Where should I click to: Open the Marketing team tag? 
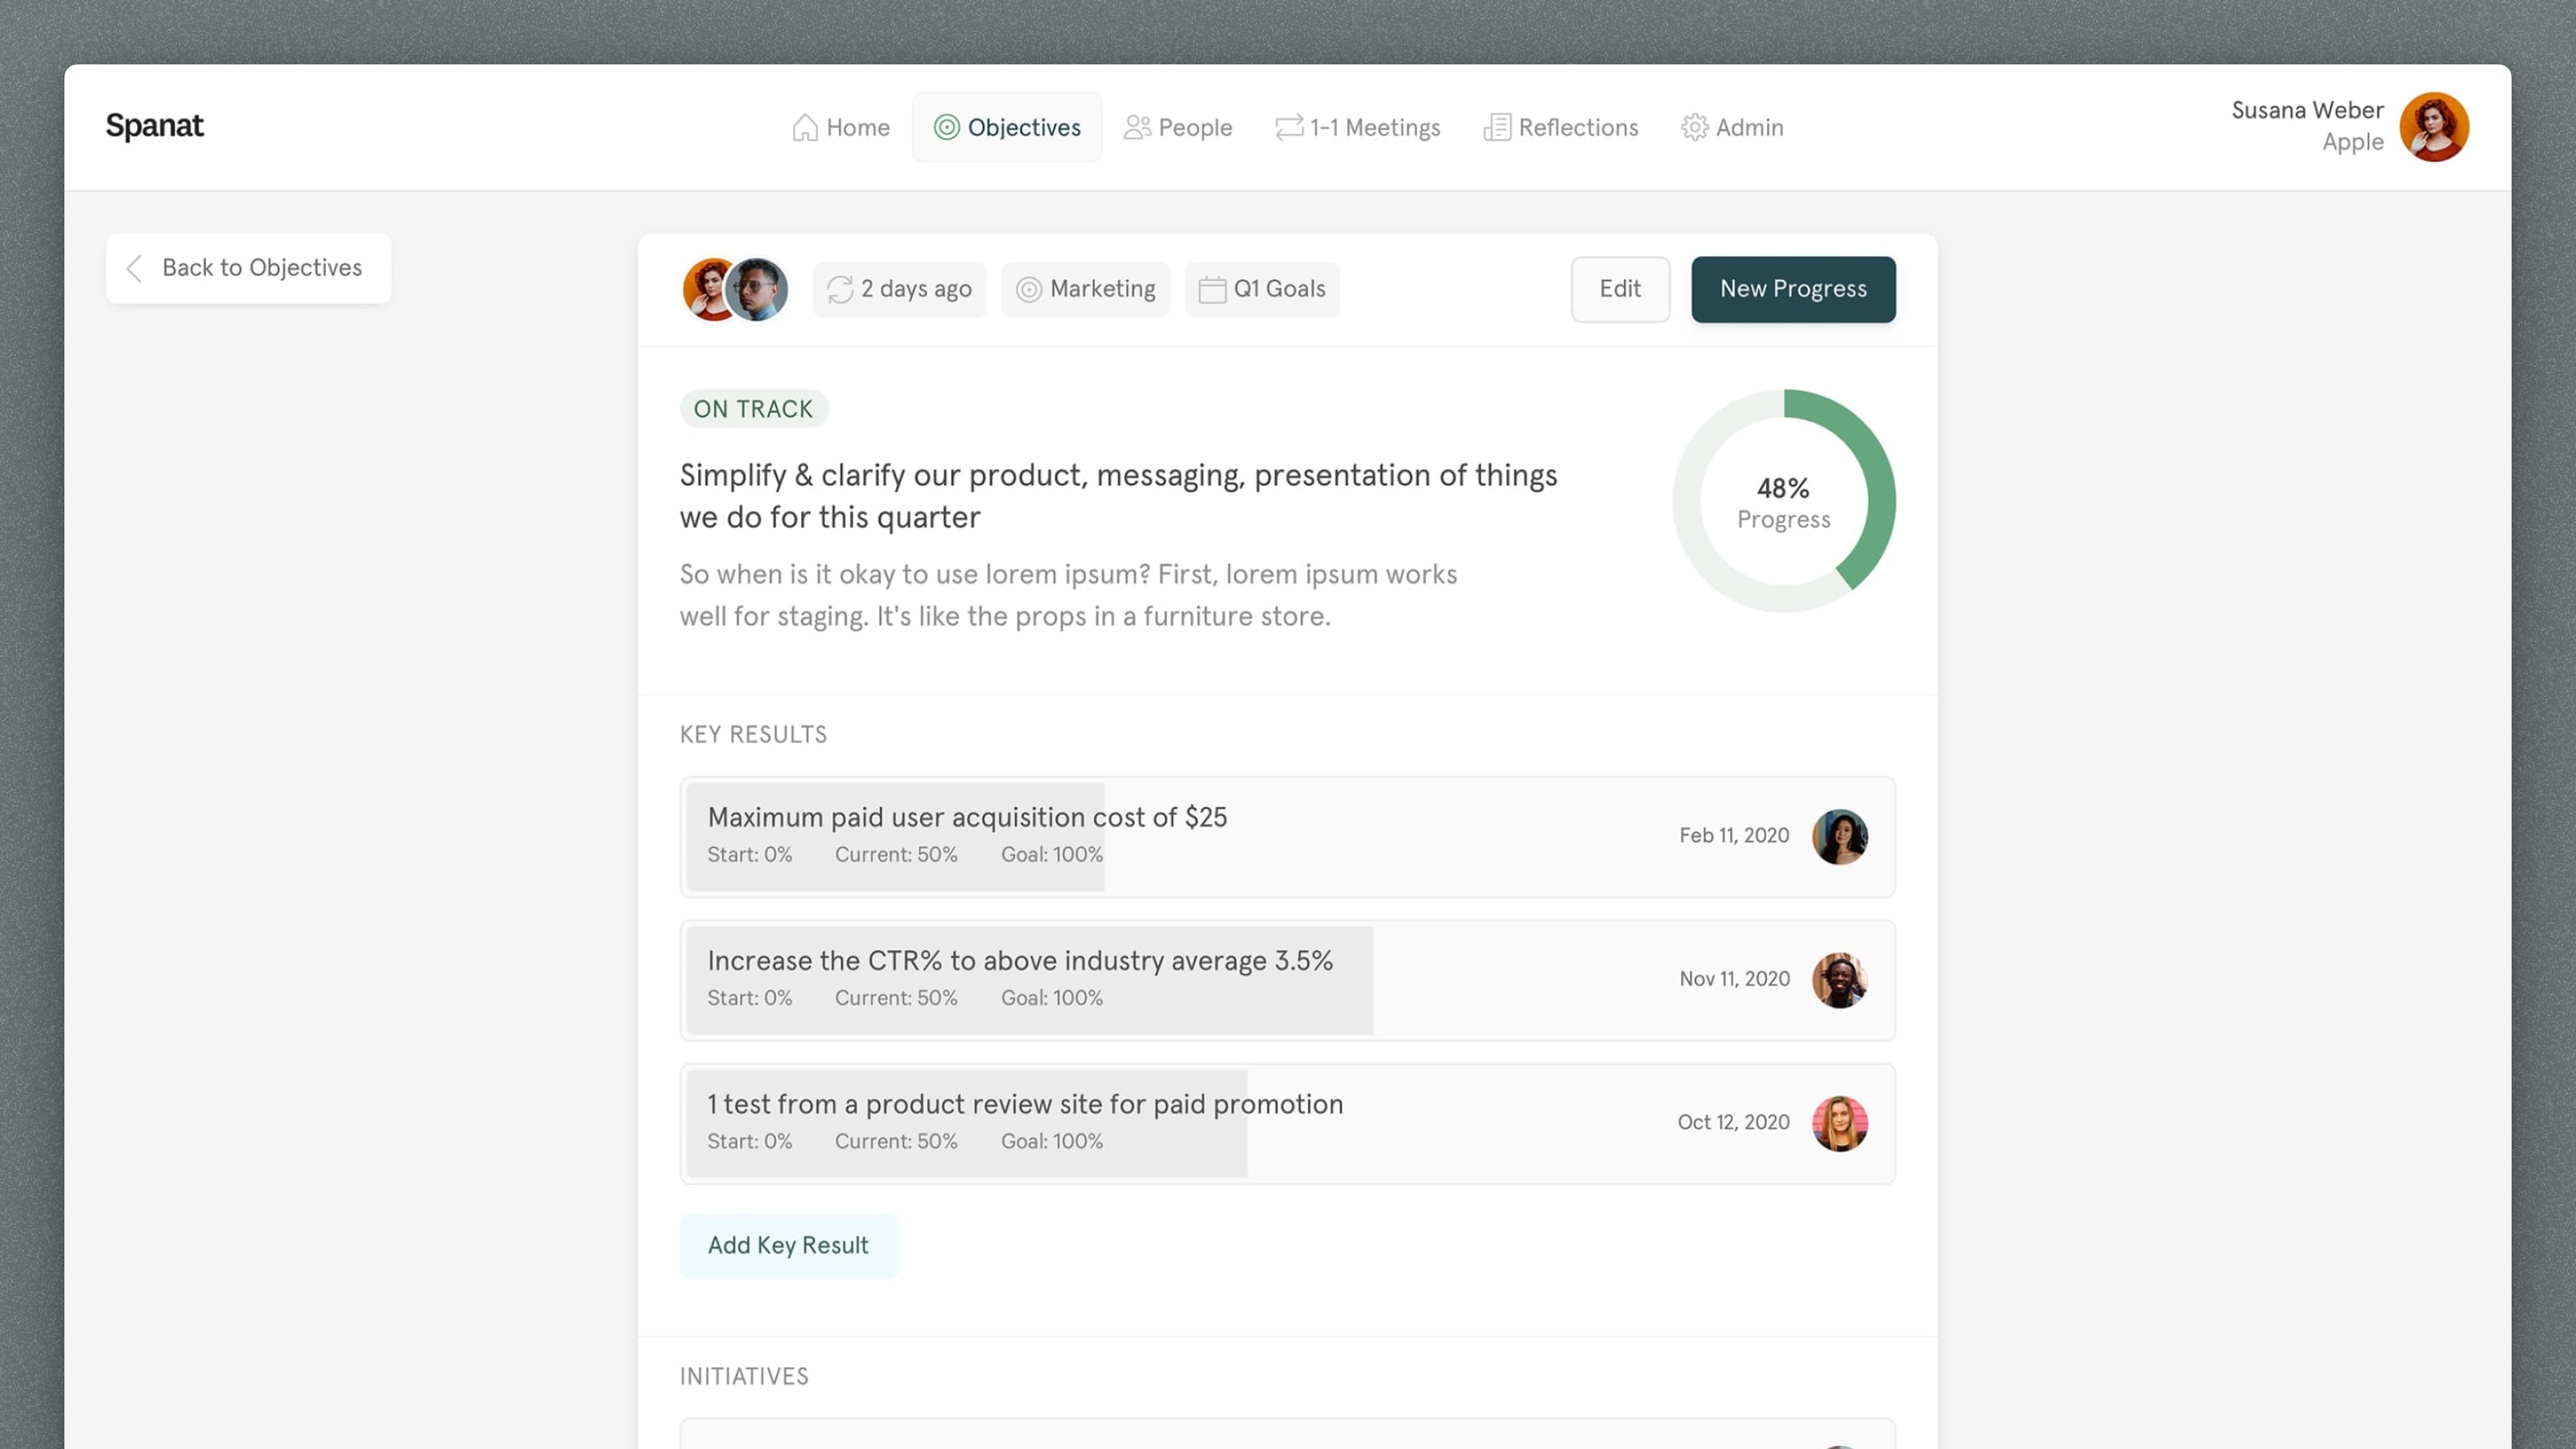click(1085, 289)
